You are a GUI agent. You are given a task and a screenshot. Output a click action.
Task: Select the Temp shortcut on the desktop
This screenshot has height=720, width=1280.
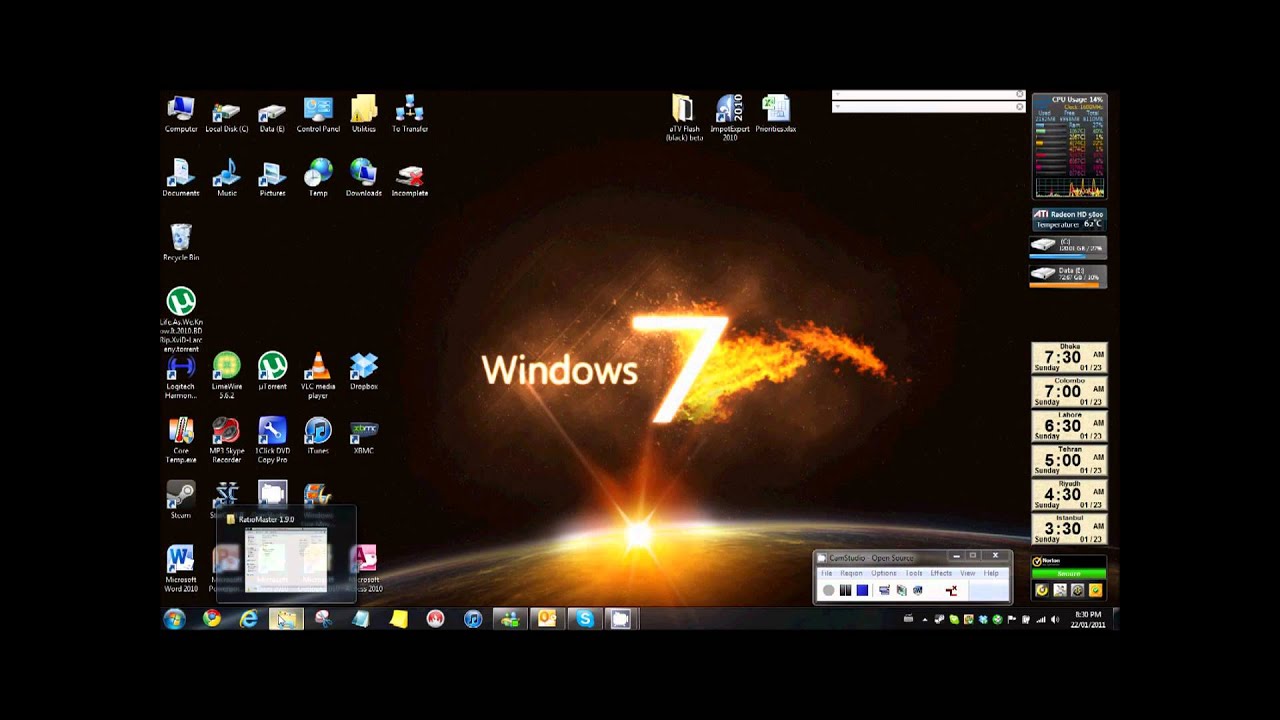coord(318,179)
